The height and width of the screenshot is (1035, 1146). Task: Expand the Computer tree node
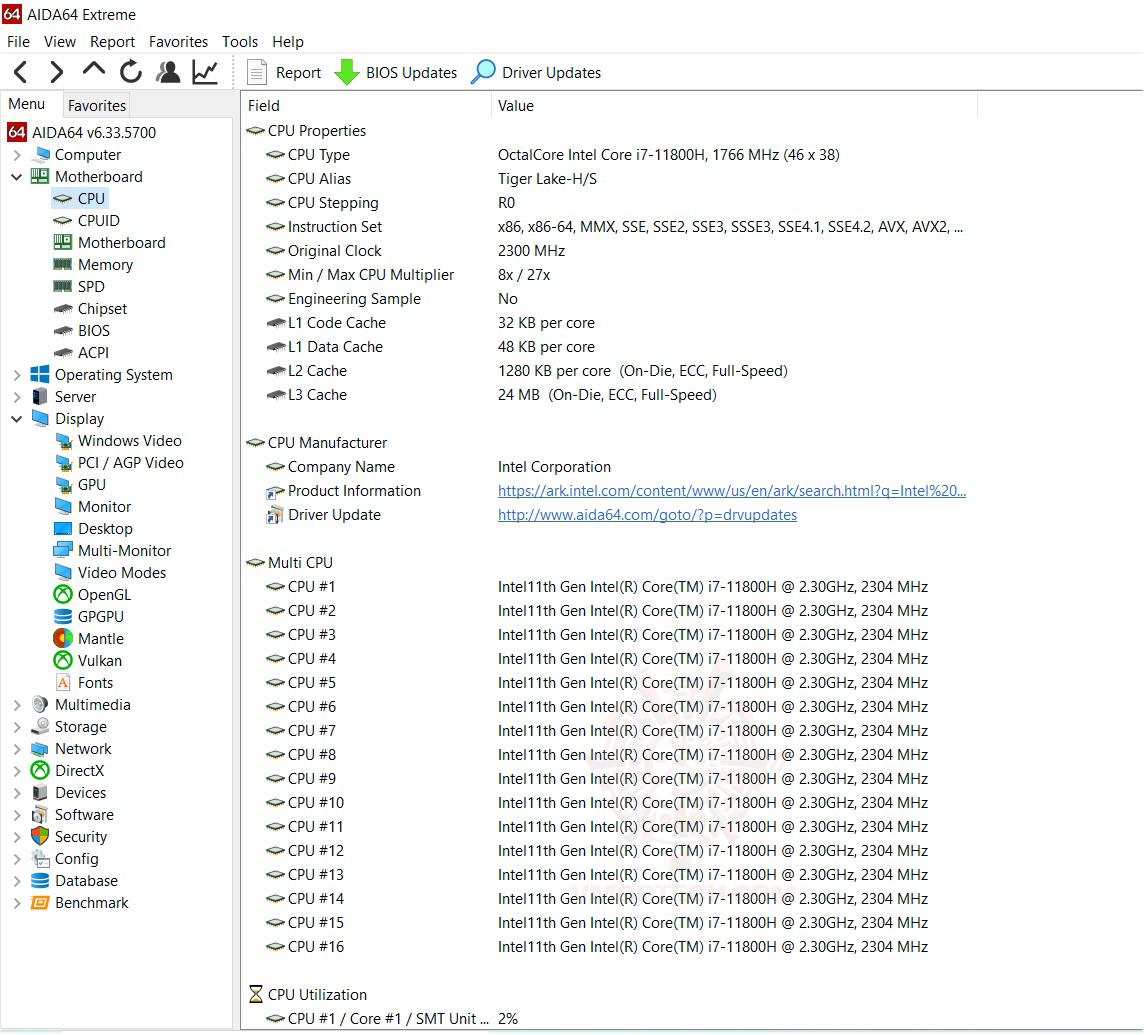(17, 155)
